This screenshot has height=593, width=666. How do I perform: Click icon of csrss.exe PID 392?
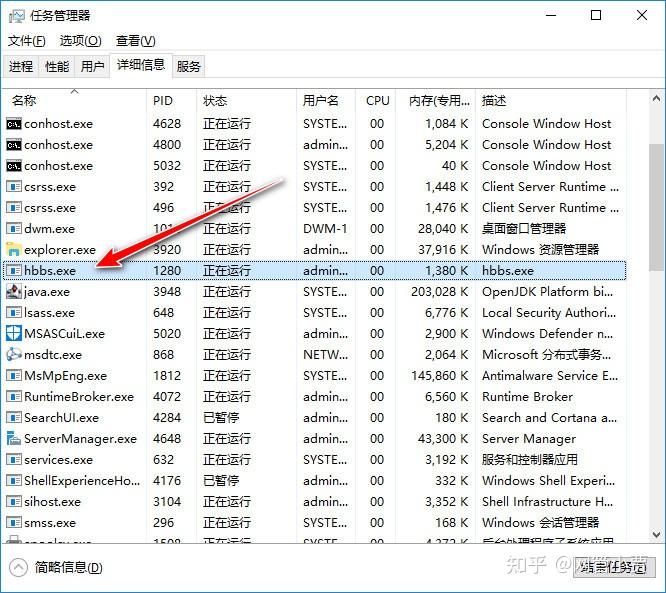point(14,186)
